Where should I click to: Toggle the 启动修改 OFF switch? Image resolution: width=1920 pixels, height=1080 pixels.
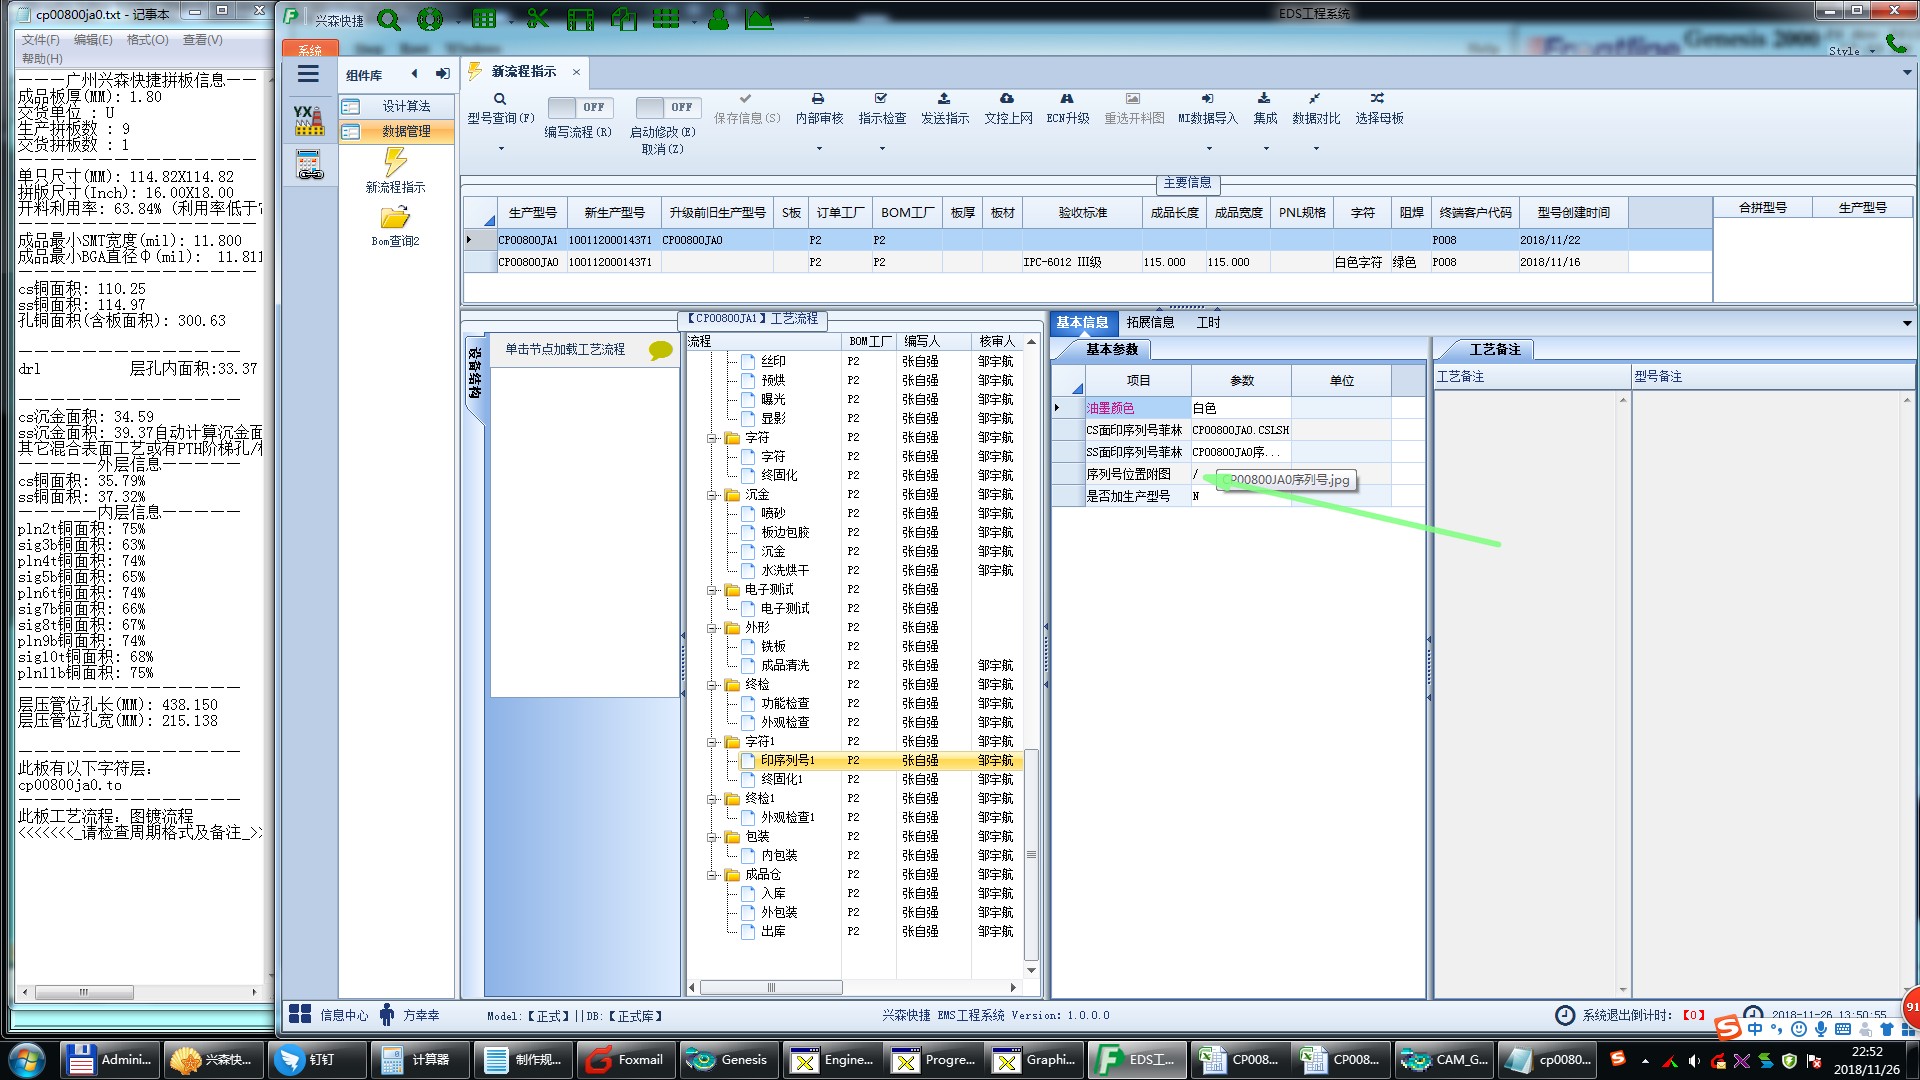(x=667, y=107)
